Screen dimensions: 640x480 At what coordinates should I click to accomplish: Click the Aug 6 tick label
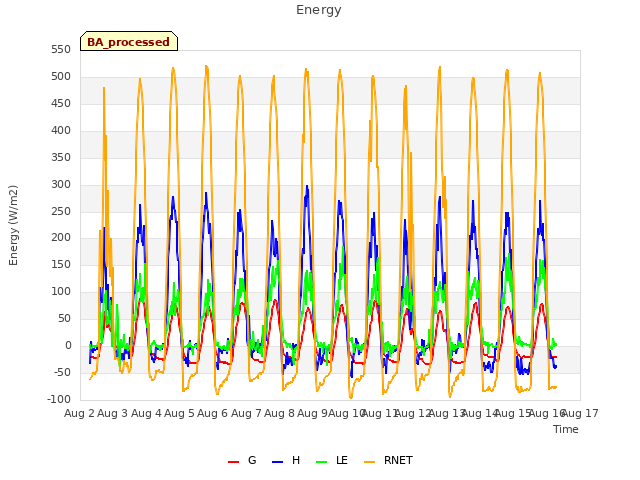tap(213, 413)
